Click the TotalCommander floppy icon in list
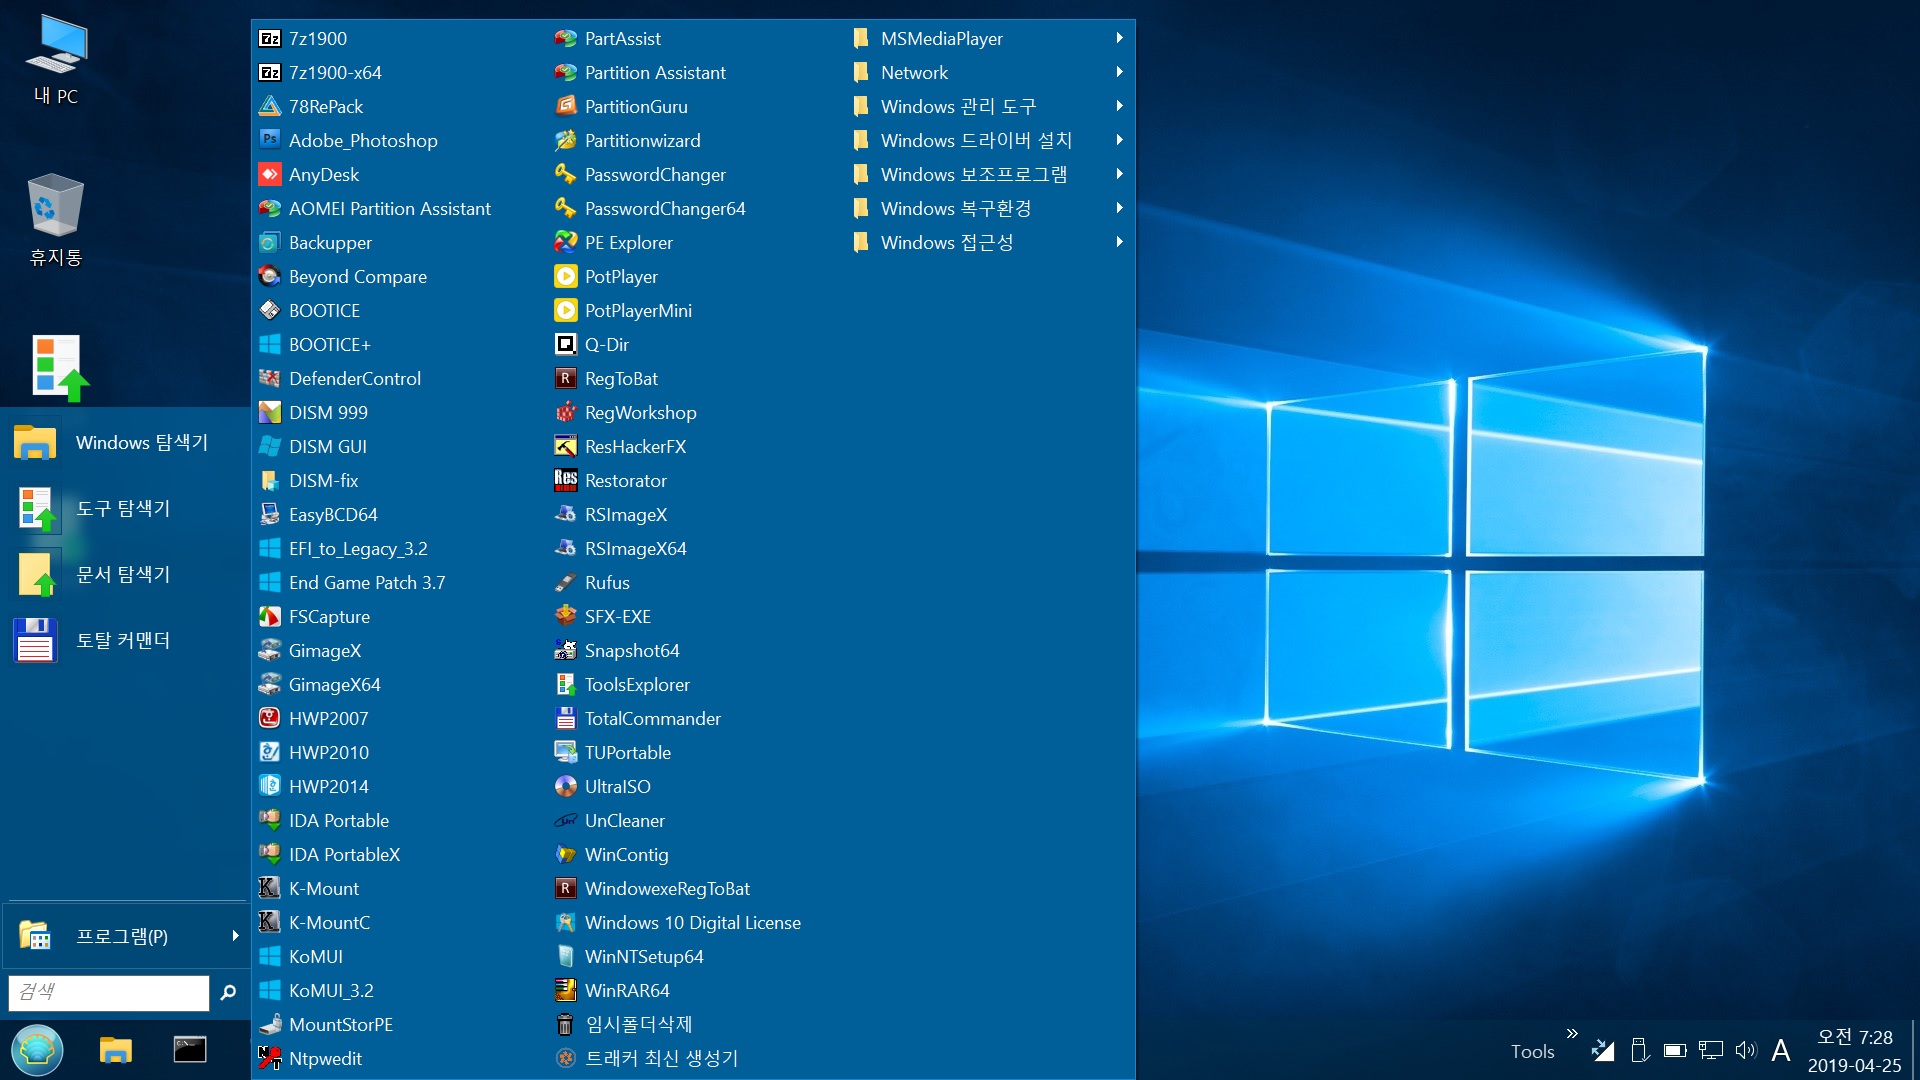This screenshot has height=1080, width=1920. [x=565, y=719]
